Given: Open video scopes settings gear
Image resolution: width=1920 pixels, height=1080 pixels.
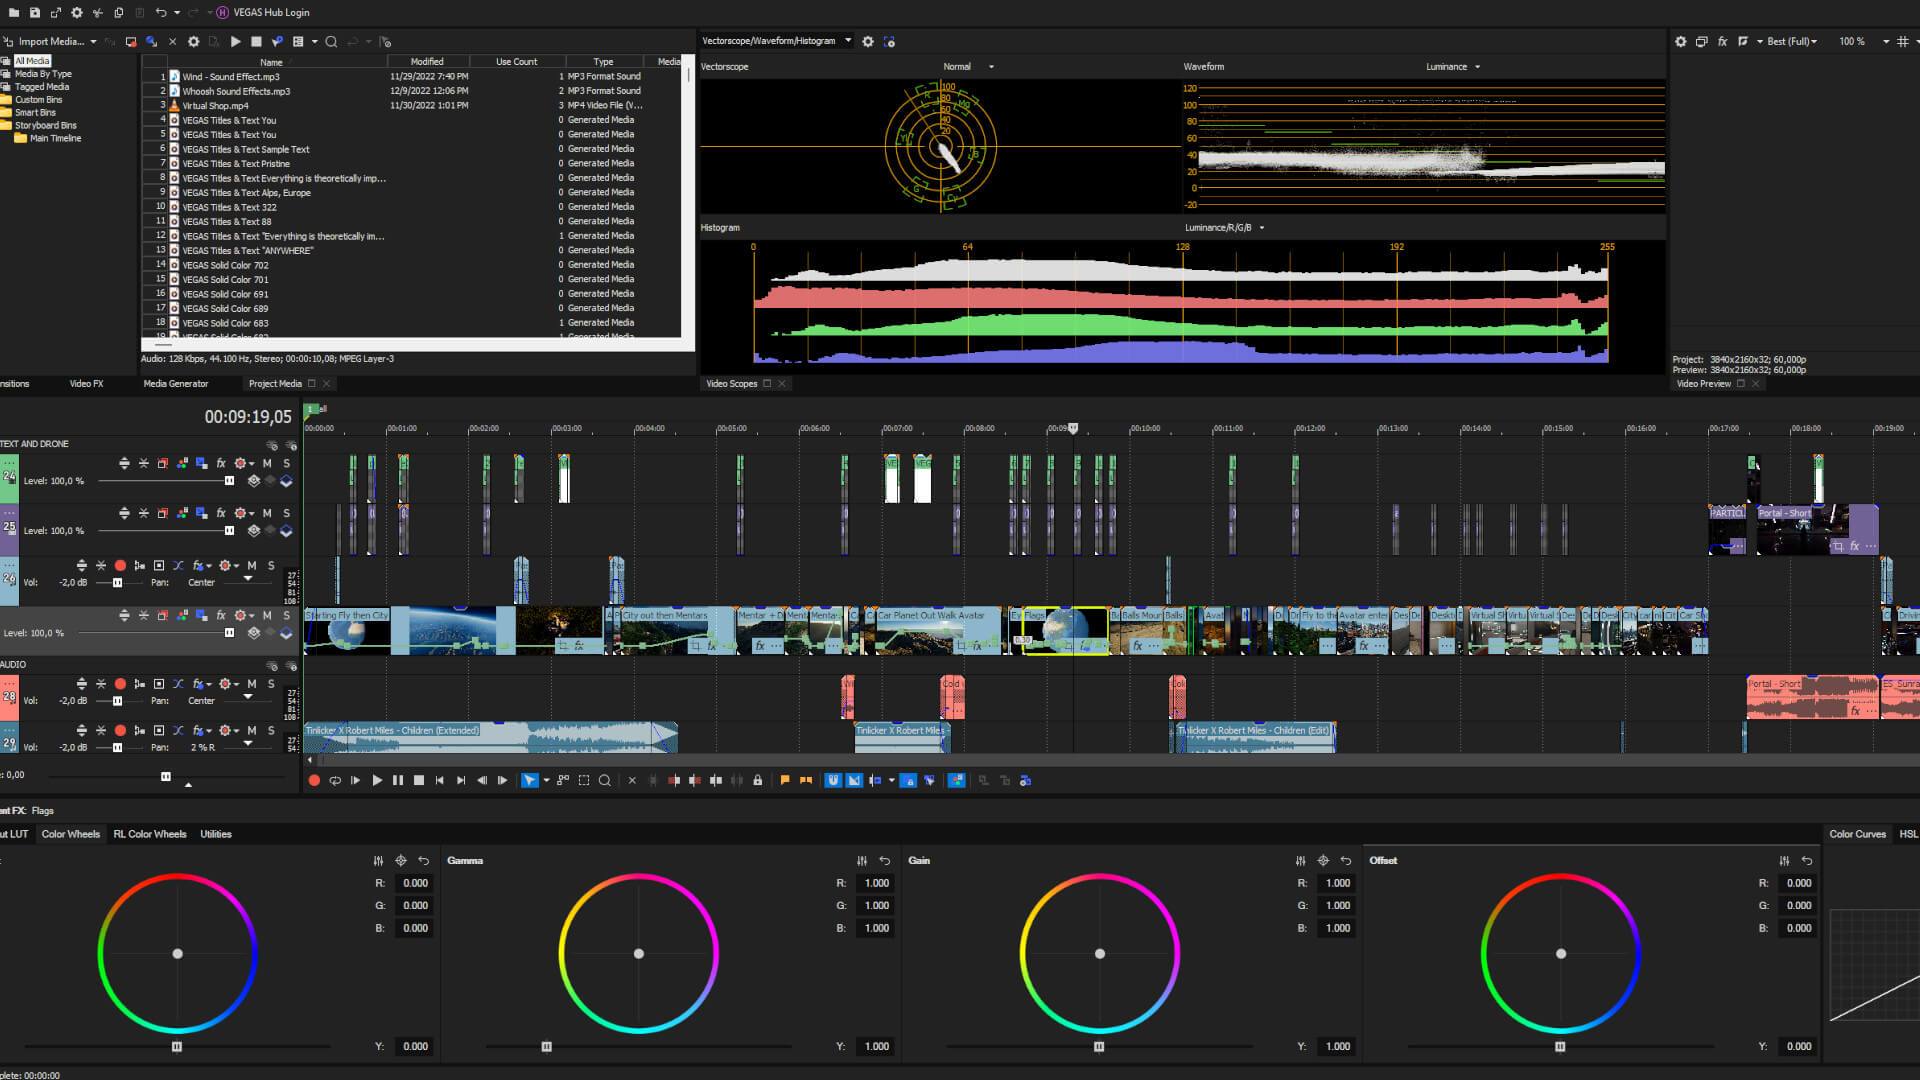Looking at the screenshot, I should pos(868,42).
